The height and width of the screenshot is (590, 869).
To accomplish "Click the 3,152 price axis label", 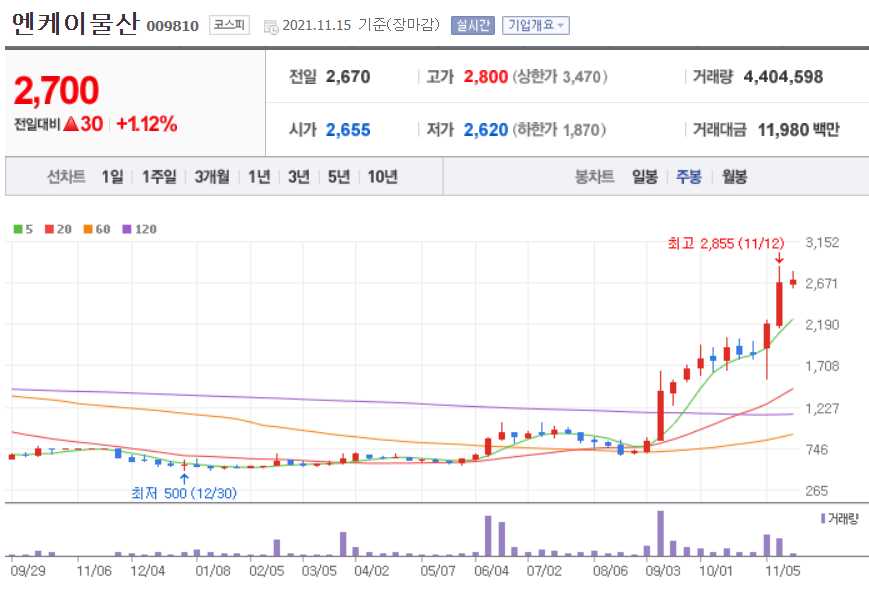I will 822,242.
